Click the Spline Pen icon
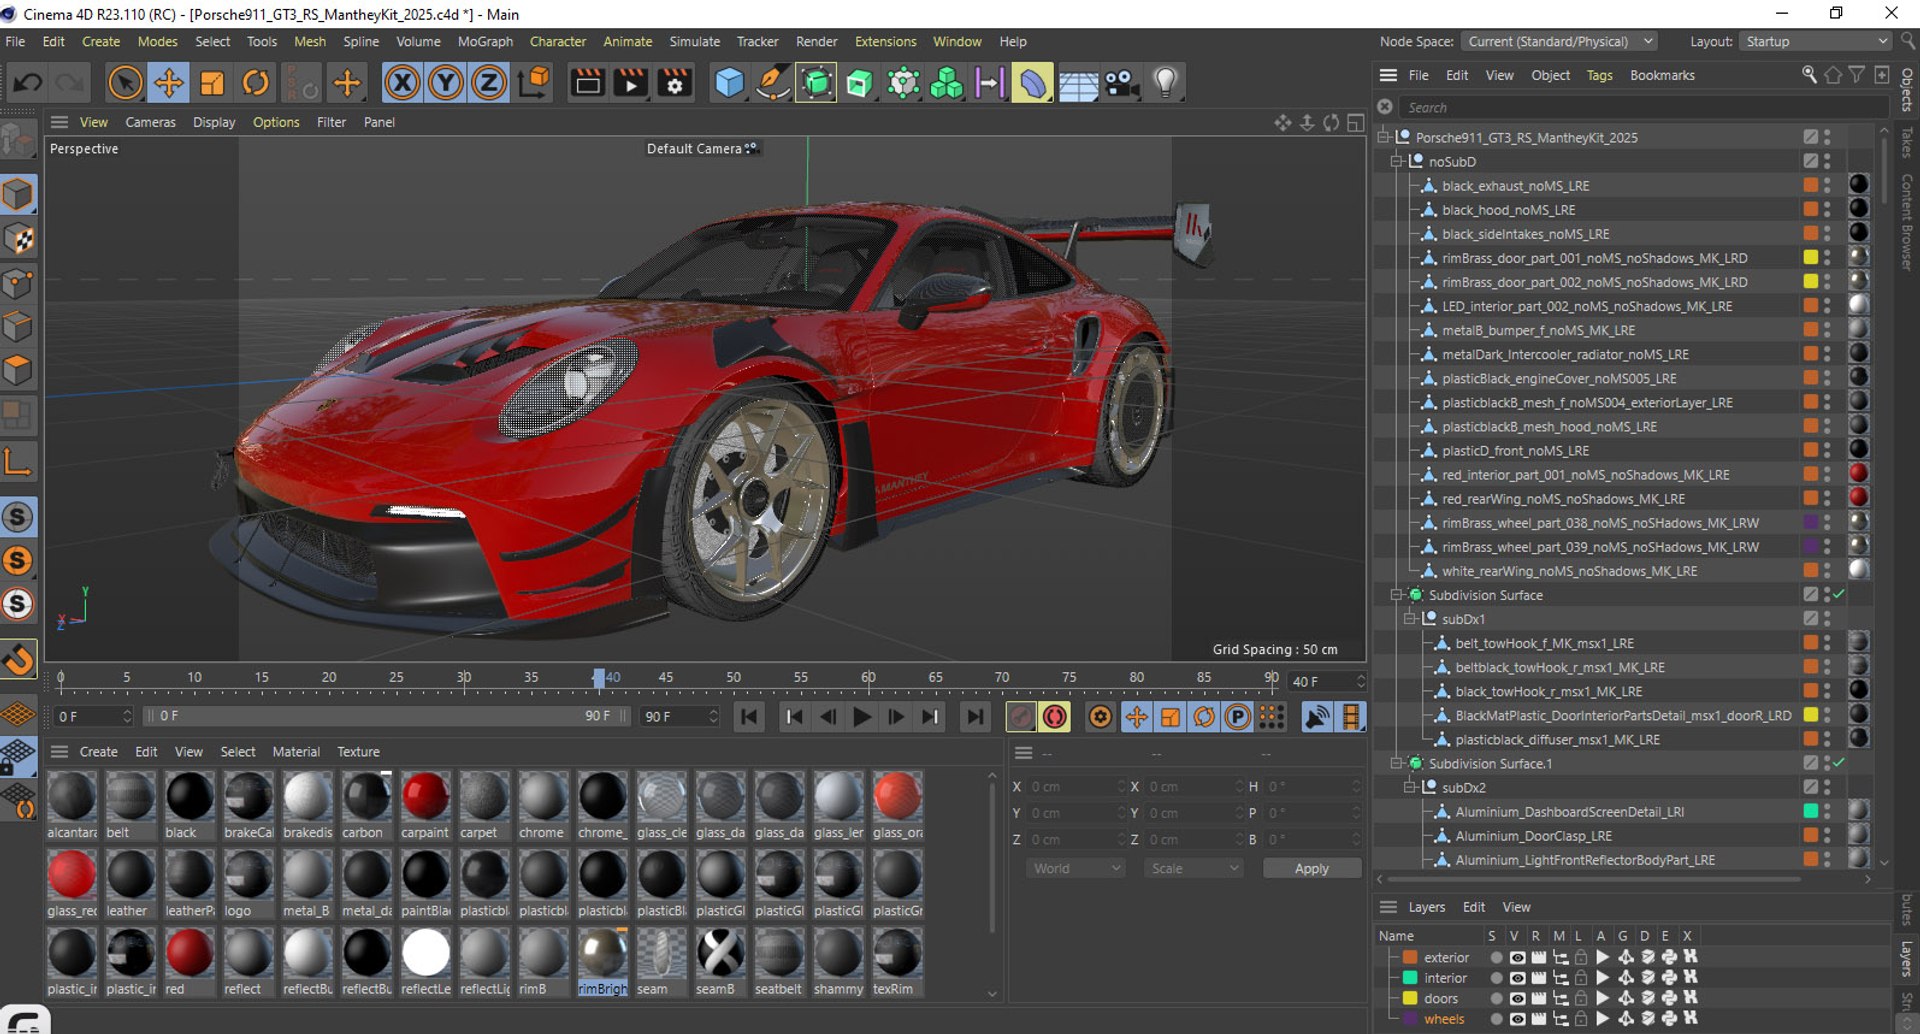Image resolution: width=1920 pixels, height=1034 pixels. 773,82
